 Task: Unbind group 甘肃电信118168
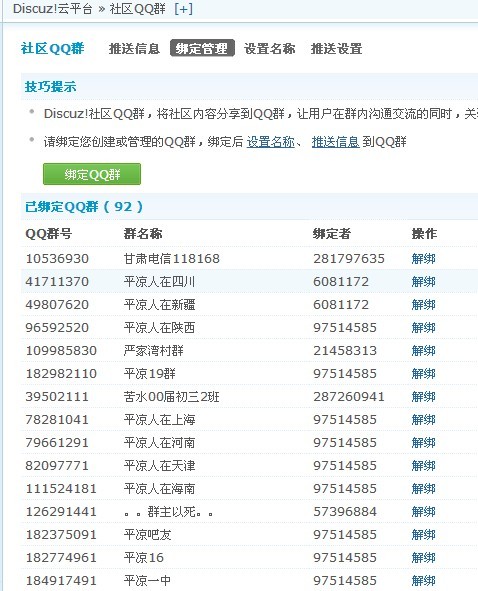[423, 259]
